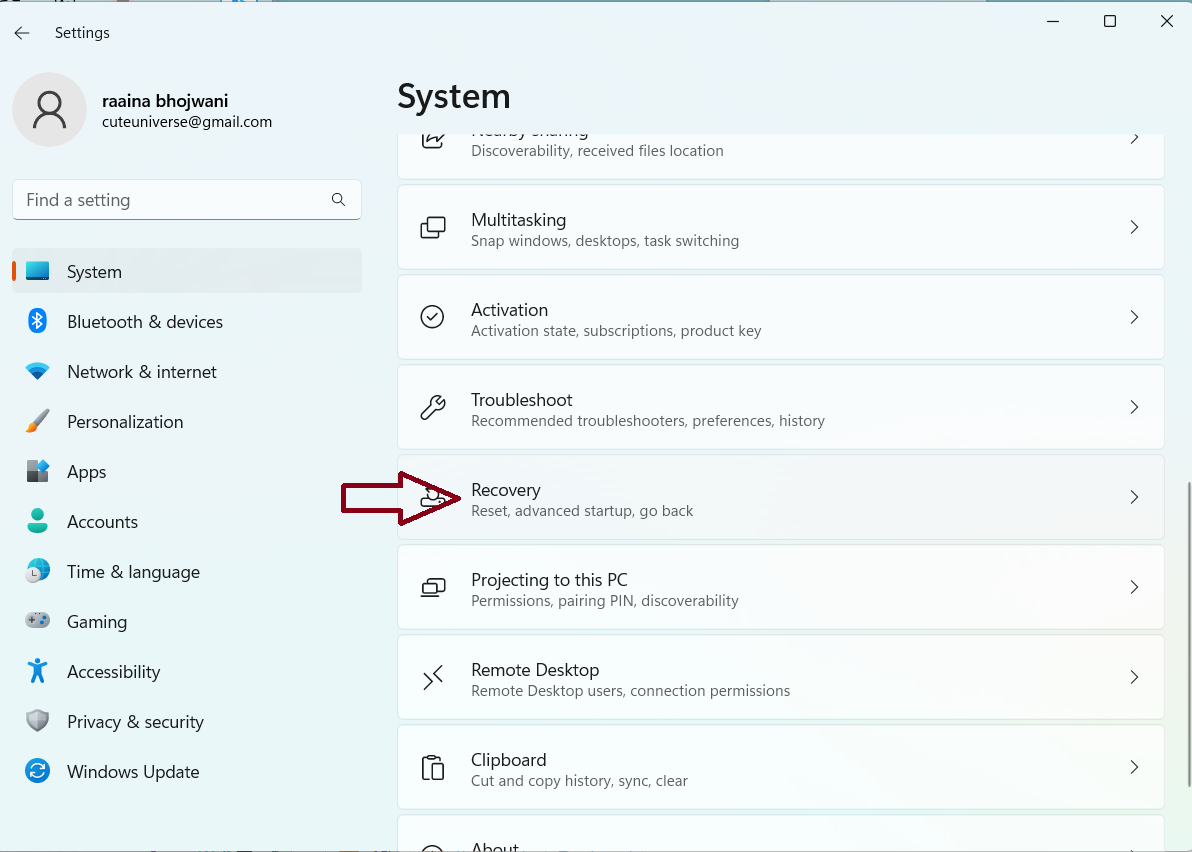Open the Apps settings category
1192x852 pixels.
click(x=87, y=472)
